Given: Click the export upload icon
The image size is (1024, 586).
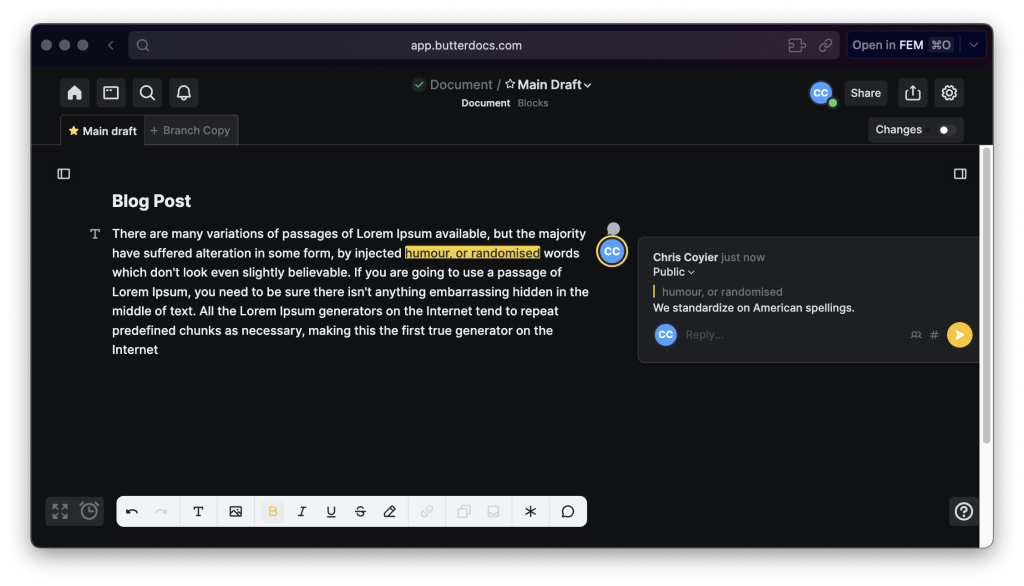Looking at the screenshot, I should 912,93.
